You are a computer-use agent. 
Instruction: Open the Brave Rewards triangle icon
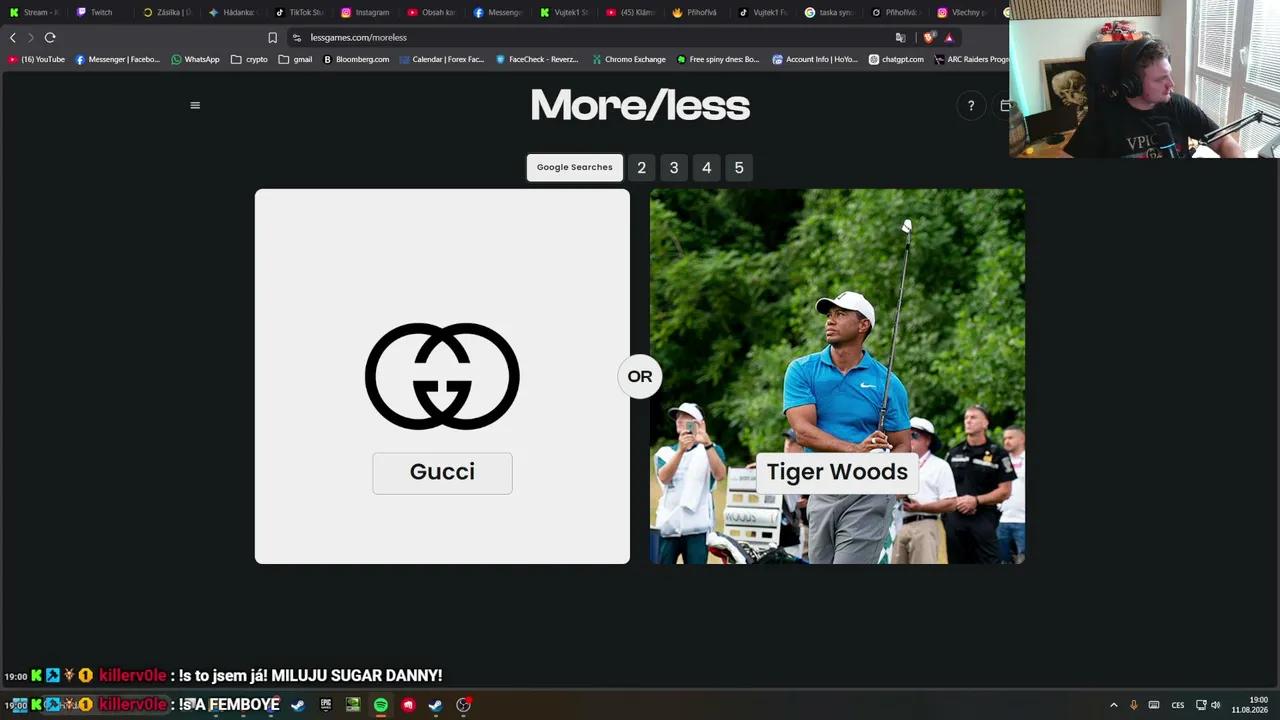[x=949, y=37]
